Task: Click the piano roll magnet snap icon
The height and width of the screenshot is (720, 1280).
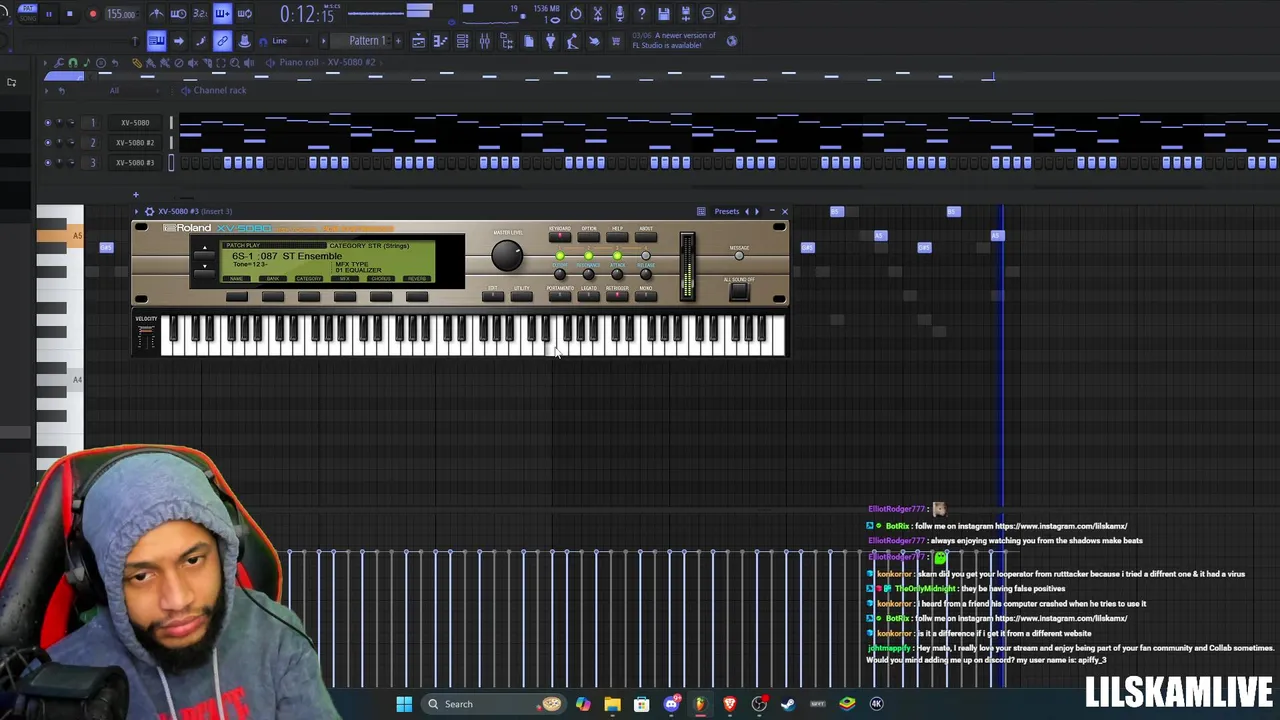Action: pyautogui.click(x=72, y=63)
